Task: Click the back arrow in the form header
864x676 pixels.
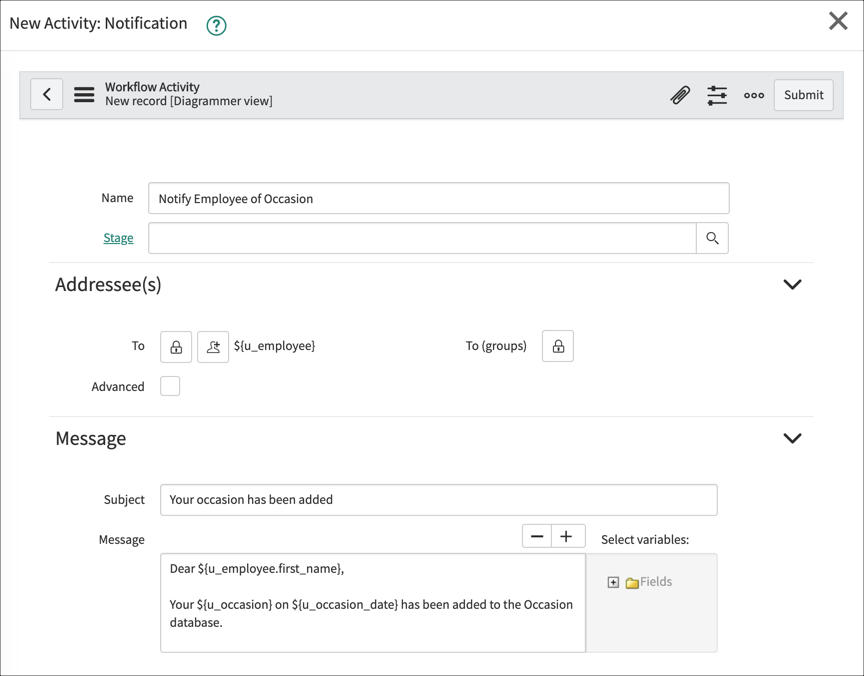Action: [x=47, y=94]
